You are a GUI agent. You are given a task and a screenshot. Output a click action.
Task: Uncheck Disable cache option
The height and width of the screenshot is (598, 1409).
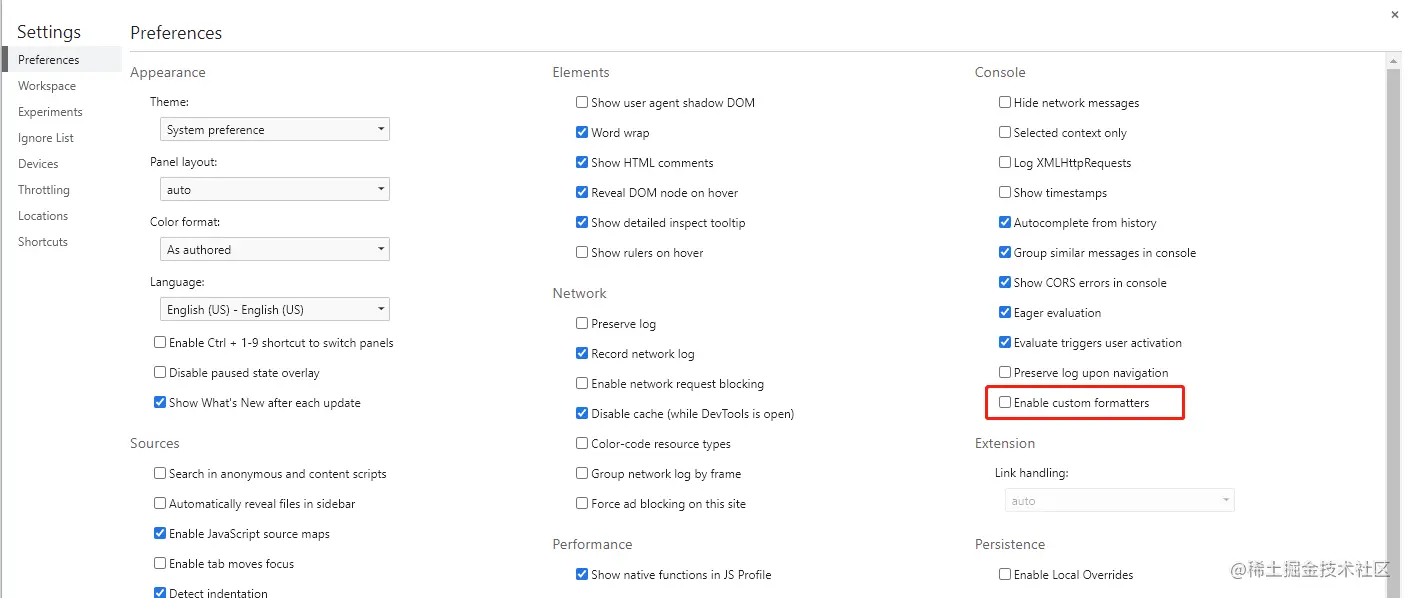[582, 414]
